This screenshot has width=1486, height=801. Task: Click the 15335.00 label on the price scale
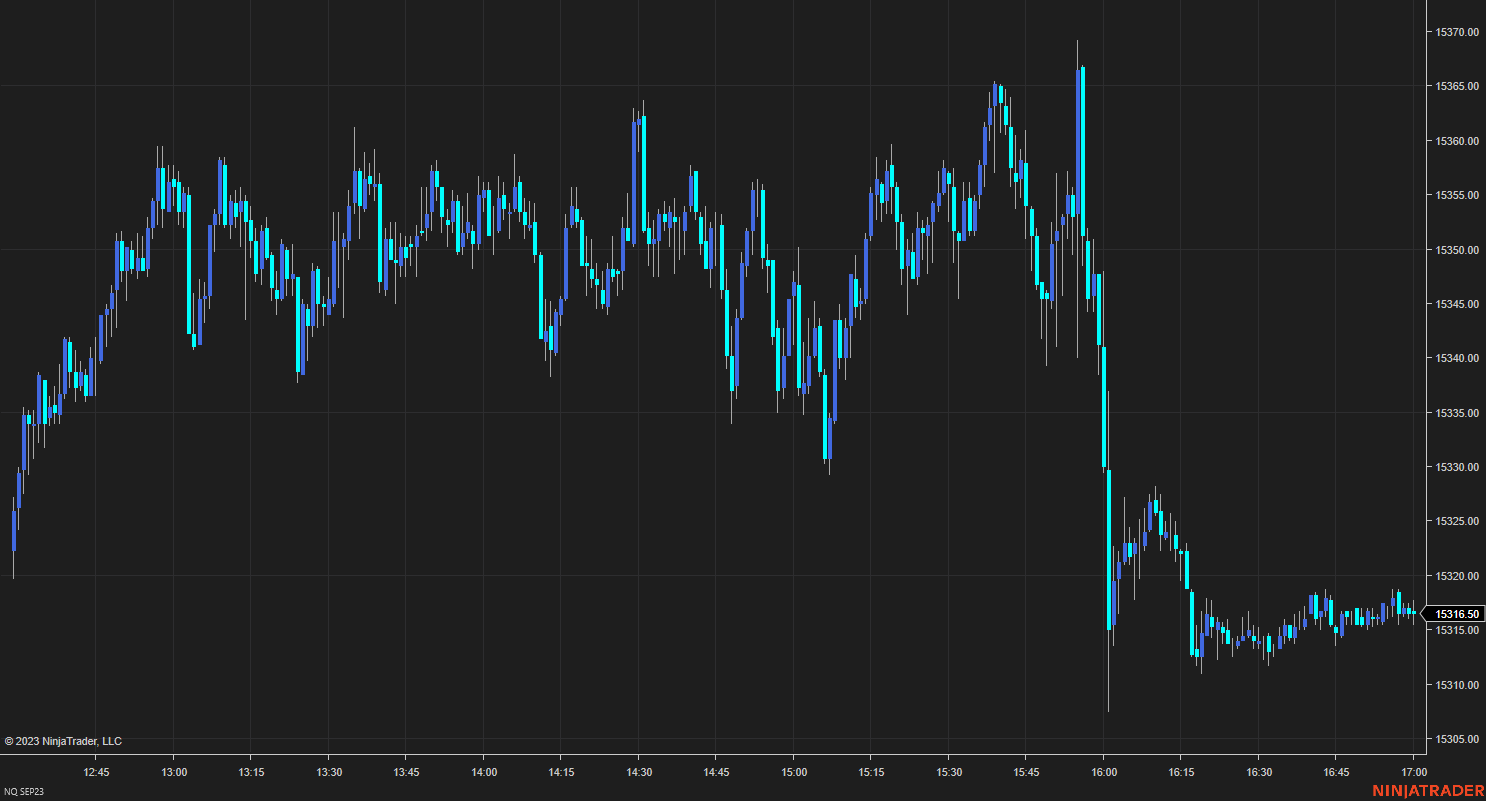tap(1456, 413)
